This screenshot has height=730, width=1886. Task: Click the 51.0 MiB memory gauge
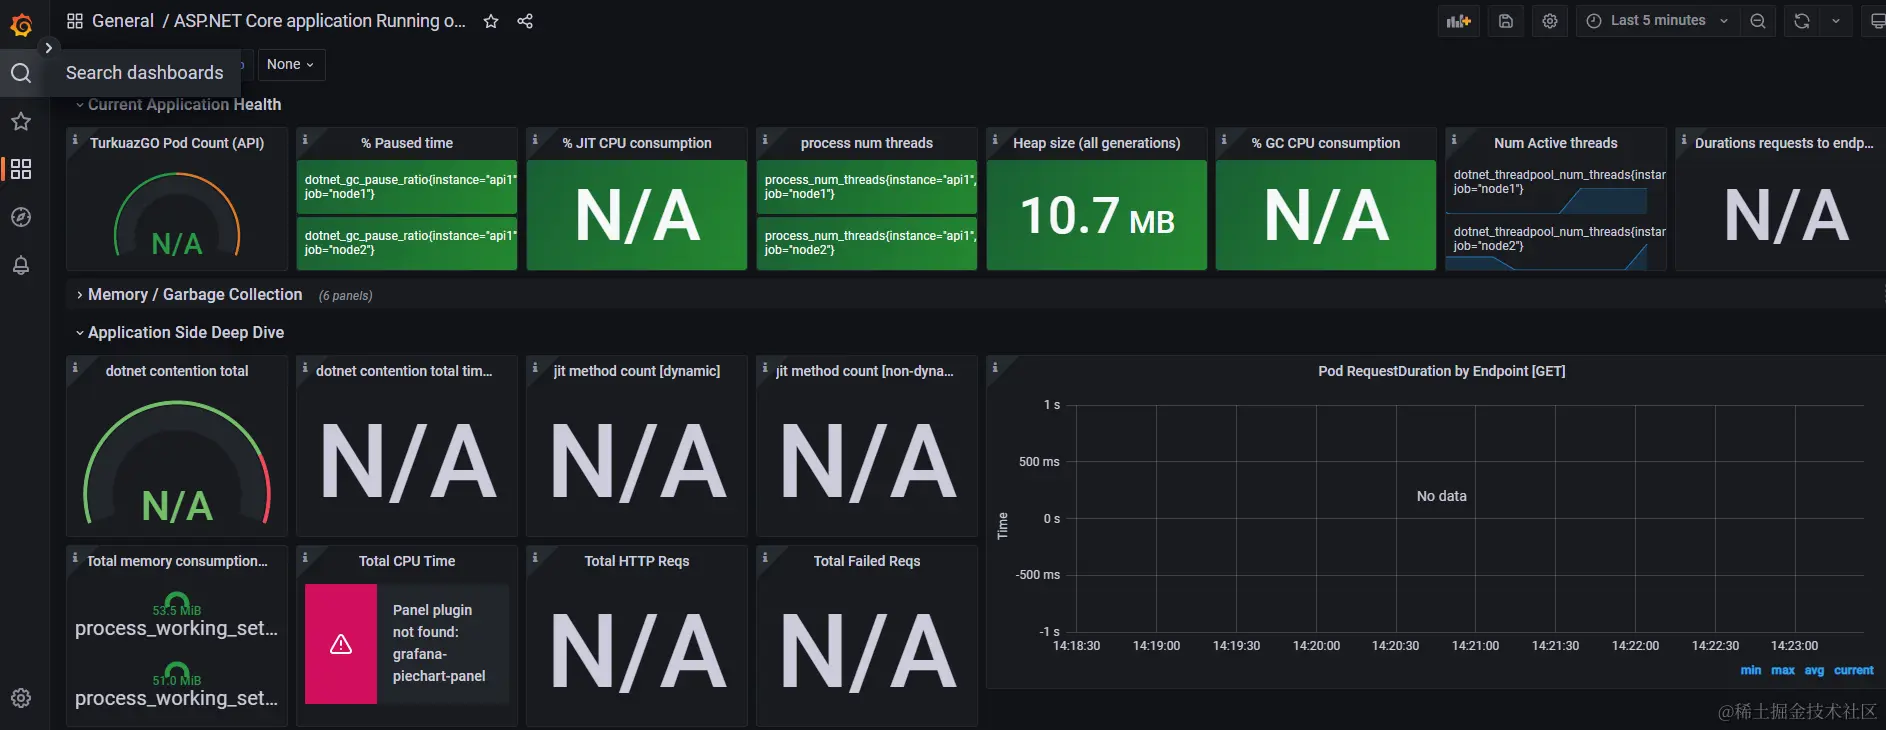[177, 674]
